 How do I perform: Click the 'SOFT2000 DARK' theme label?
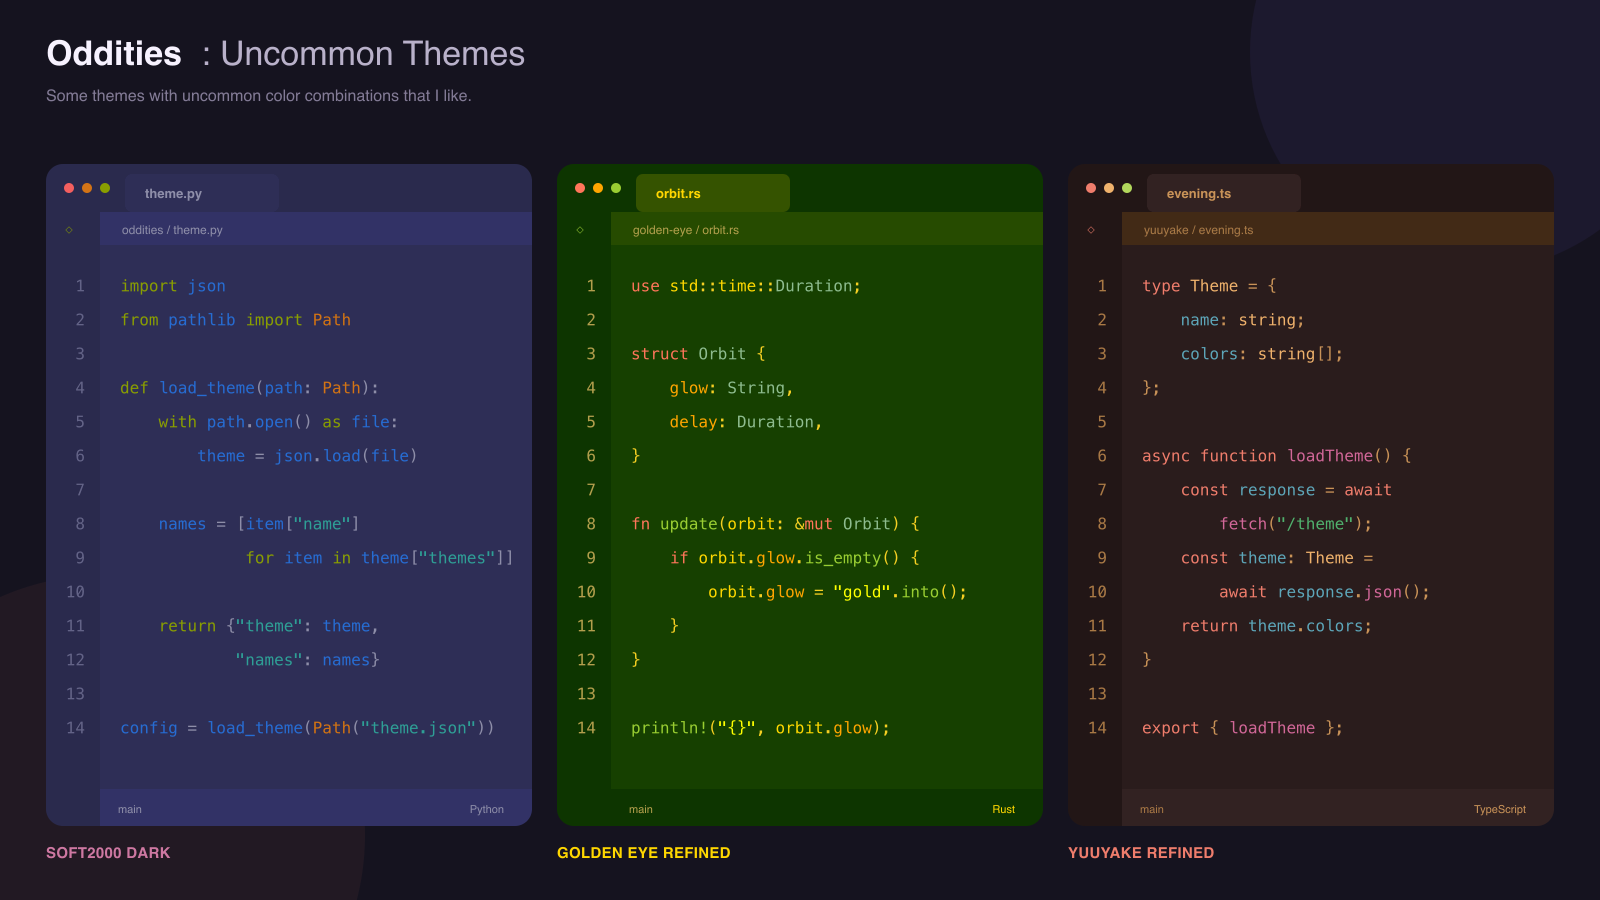click(108, 853)
